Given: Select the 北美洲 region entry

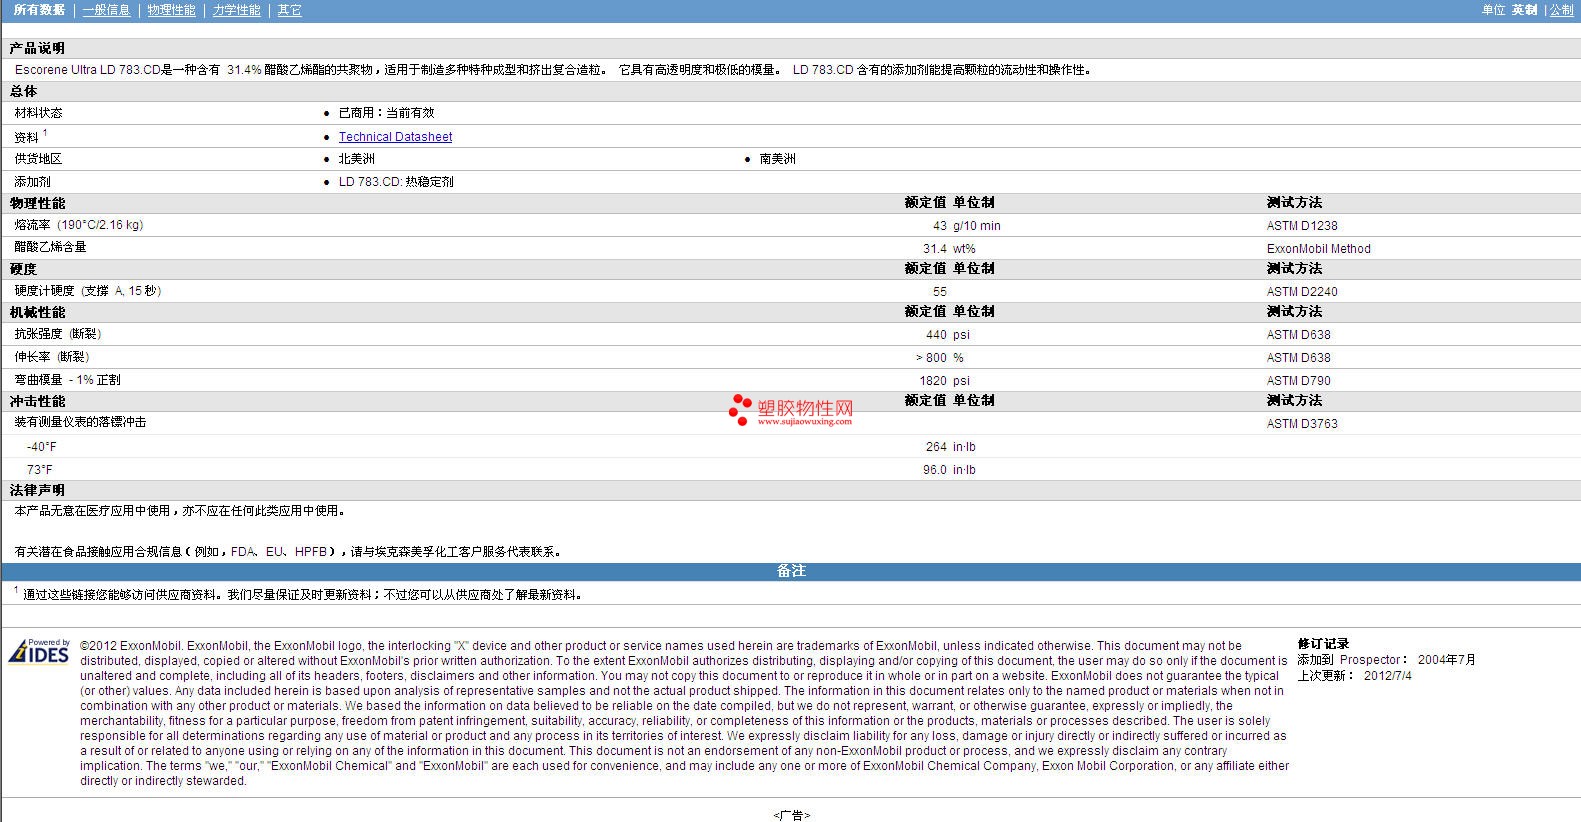Looking at the screenshot, I should tap(356, 159).
